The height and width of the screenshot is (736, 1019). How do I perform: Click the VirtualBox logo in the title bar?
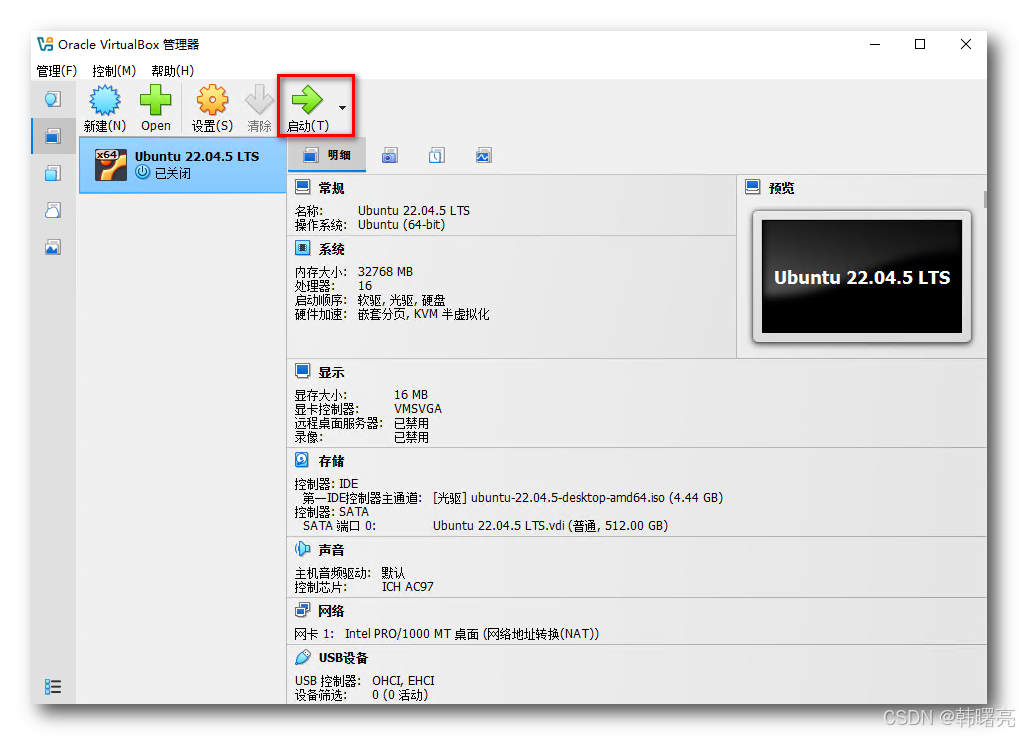click(x=45, y=44)
